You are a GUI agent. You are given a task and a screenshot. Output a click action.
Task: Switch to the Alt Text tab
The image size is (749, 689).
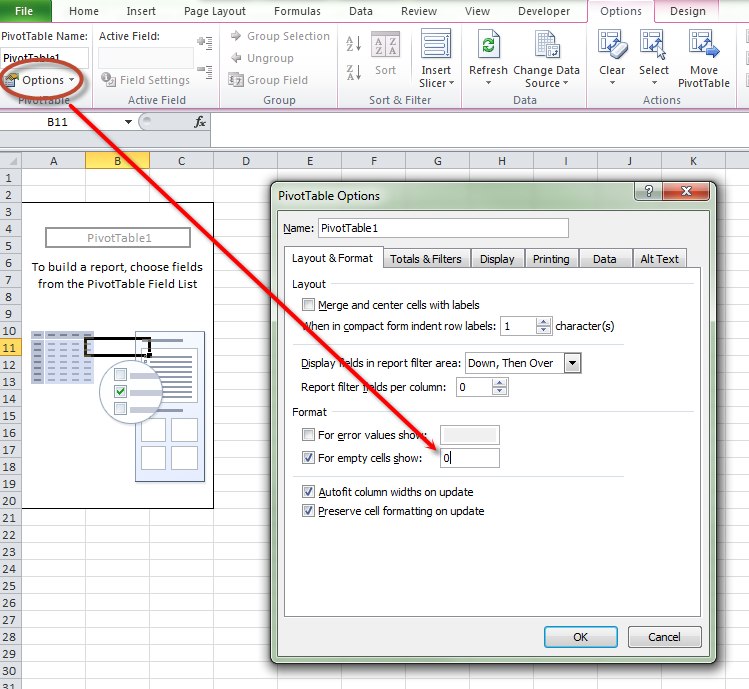(x=660, y=259)
